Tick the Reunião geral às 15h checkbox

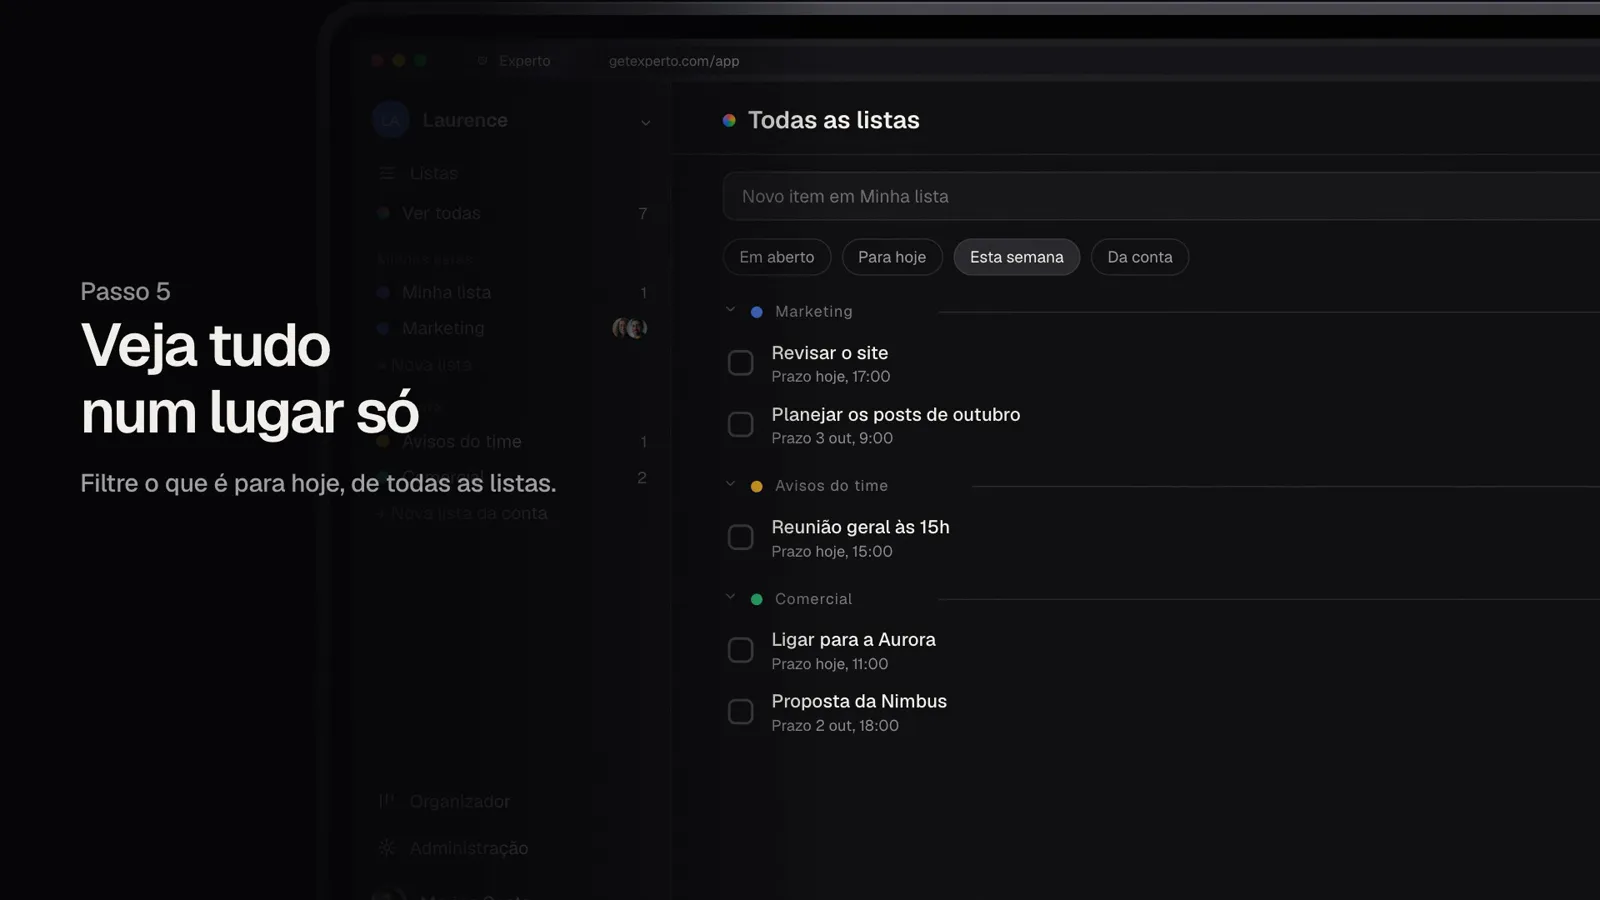740,538
